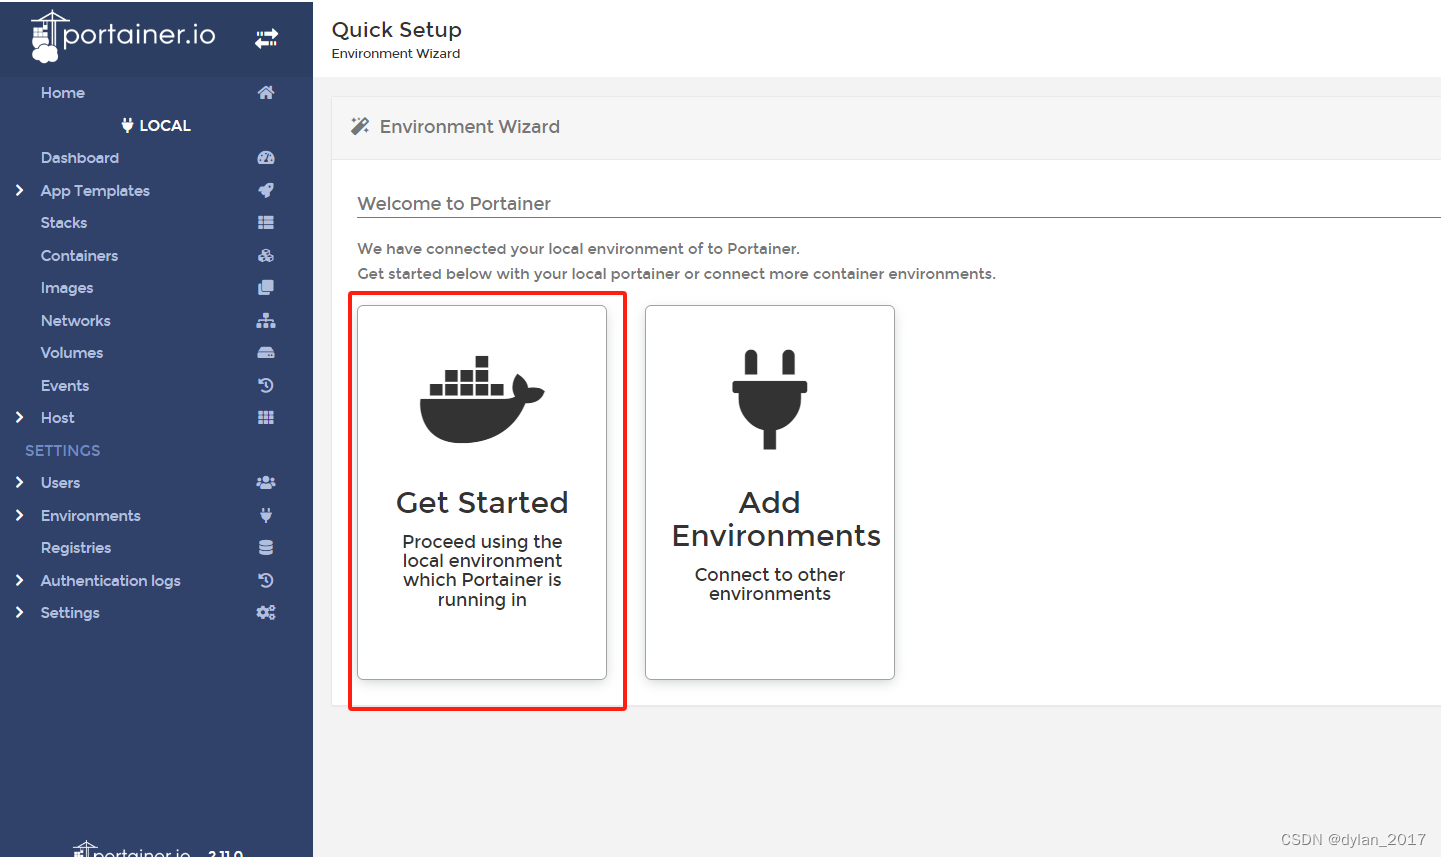The height and width of the screenshot is (857, 1441).
Task: Click the Users group icon
Action: [x=266, y=483]
